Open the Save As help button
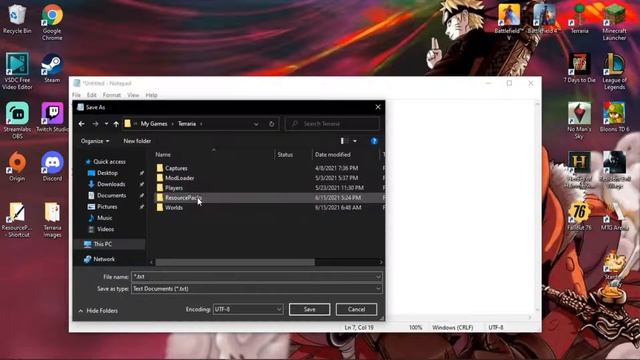The width and height of the screenshot is (640, 360). (374, 141)
